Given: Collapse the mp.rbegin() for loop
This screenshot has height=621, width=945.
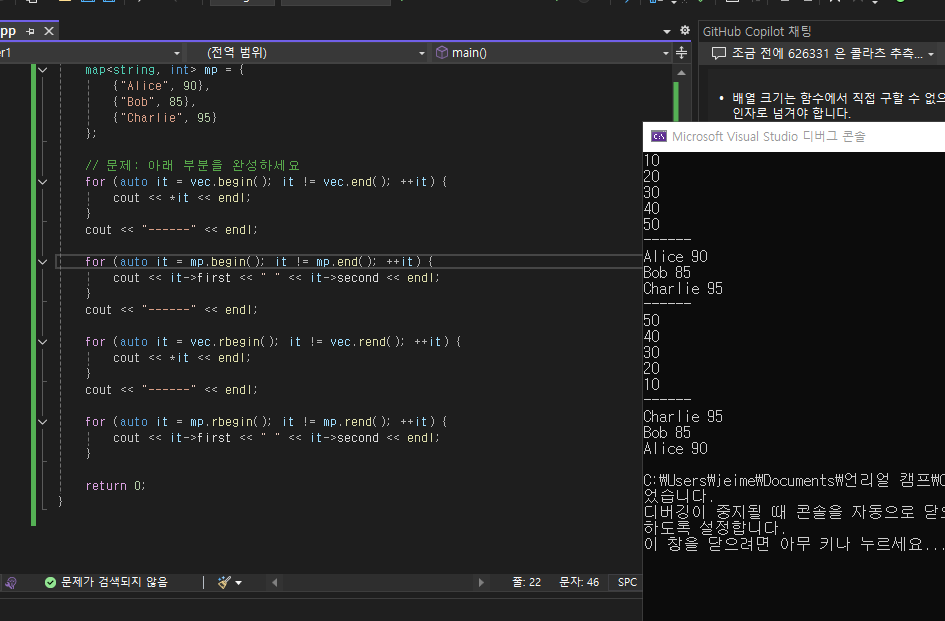Looking at the screenshot, I should tap(42, 421).
